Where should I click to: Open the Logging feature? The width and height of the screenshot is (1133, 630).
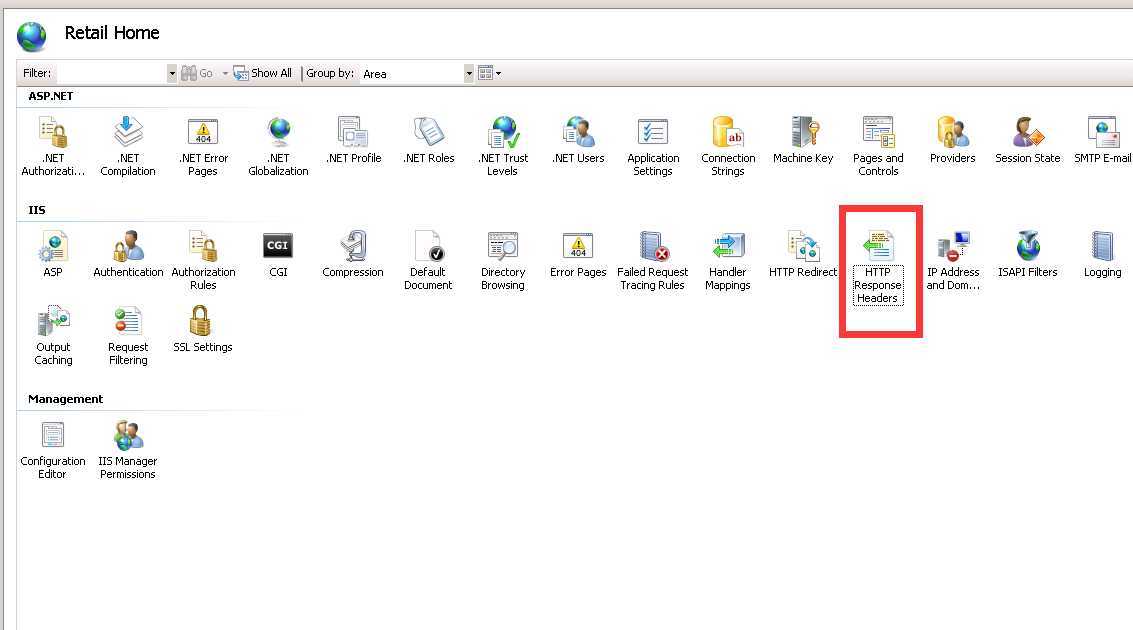1103,254
